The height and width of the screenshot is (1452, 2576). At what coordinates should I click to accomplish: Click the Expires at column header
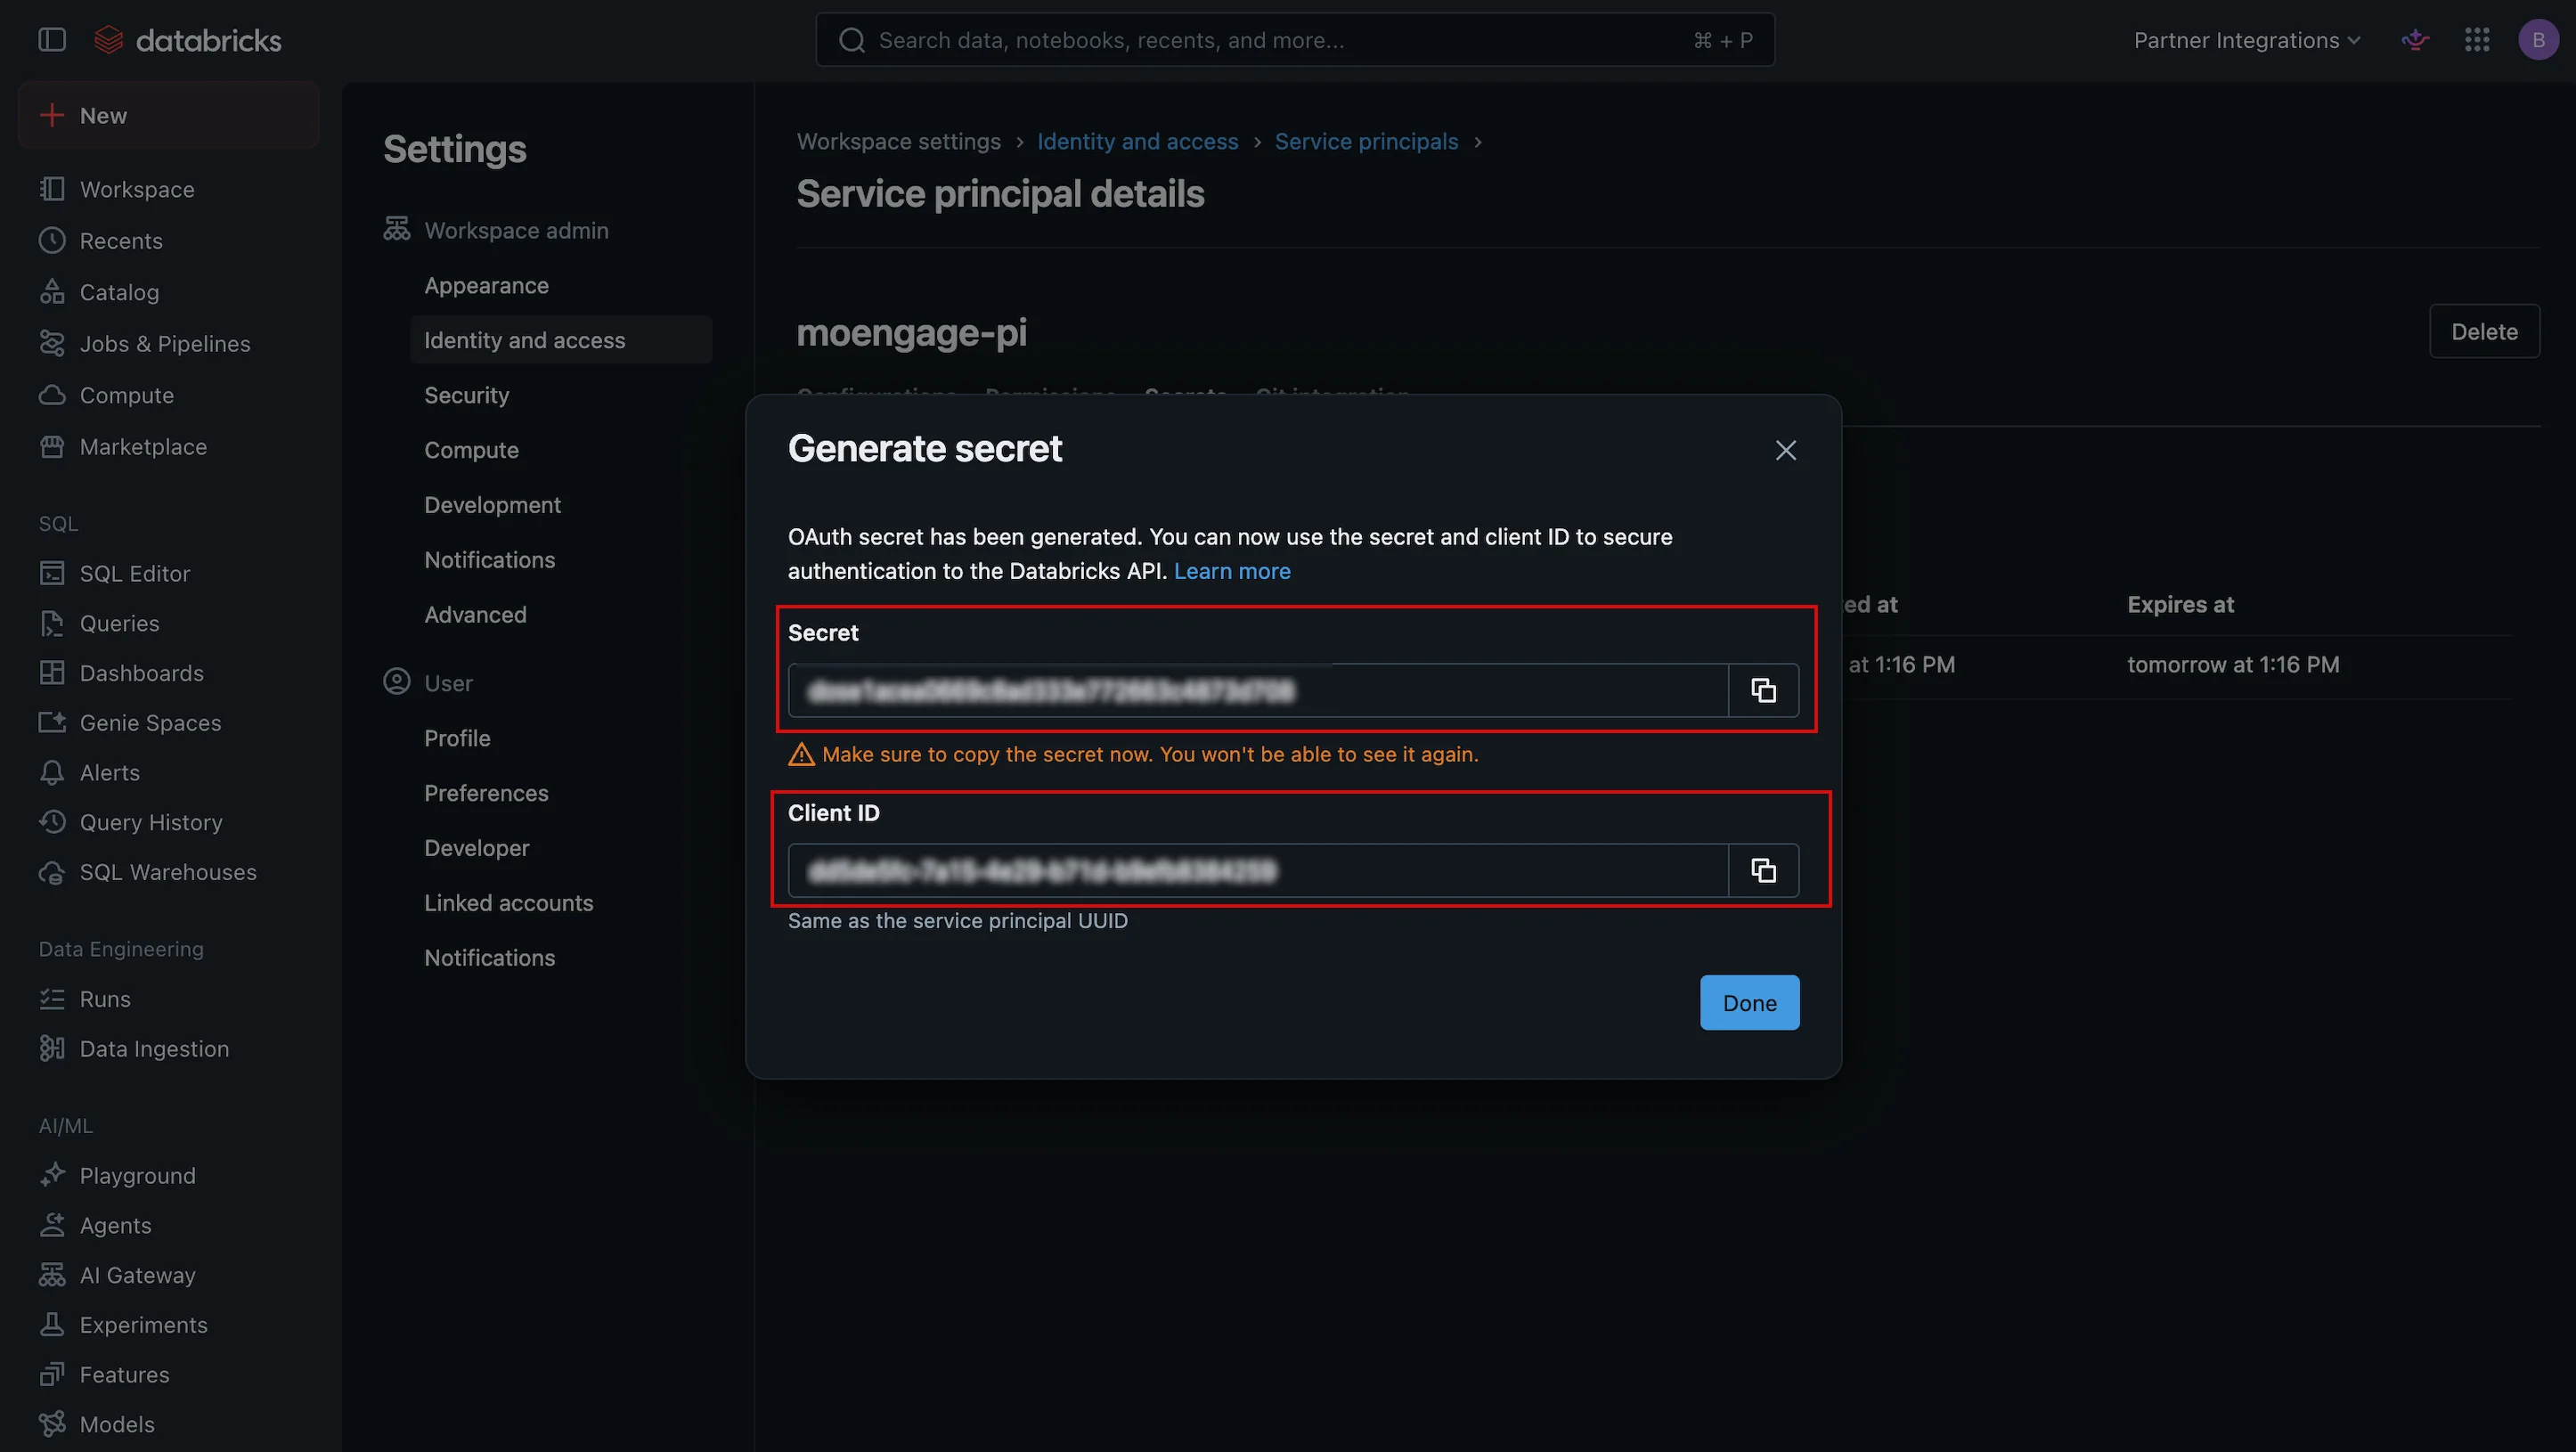coord(2180,604)
